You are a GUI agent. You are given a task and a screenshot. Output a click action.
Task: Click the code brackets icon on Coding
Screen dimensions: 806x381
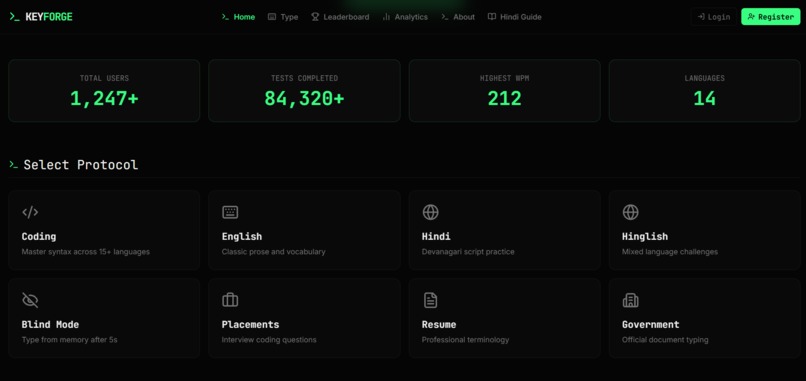tap(30, 212)
